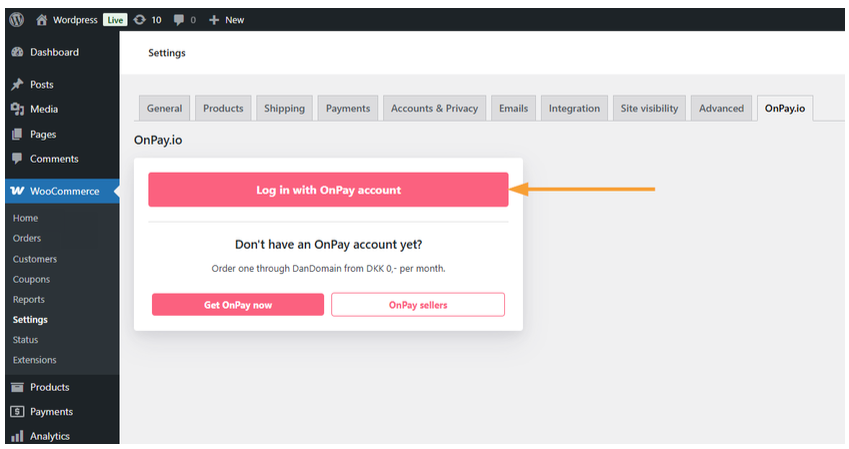Viewport: 849px width, 449px height.
Task: Open Orders under WooCommerce
Action: point(27,238)
